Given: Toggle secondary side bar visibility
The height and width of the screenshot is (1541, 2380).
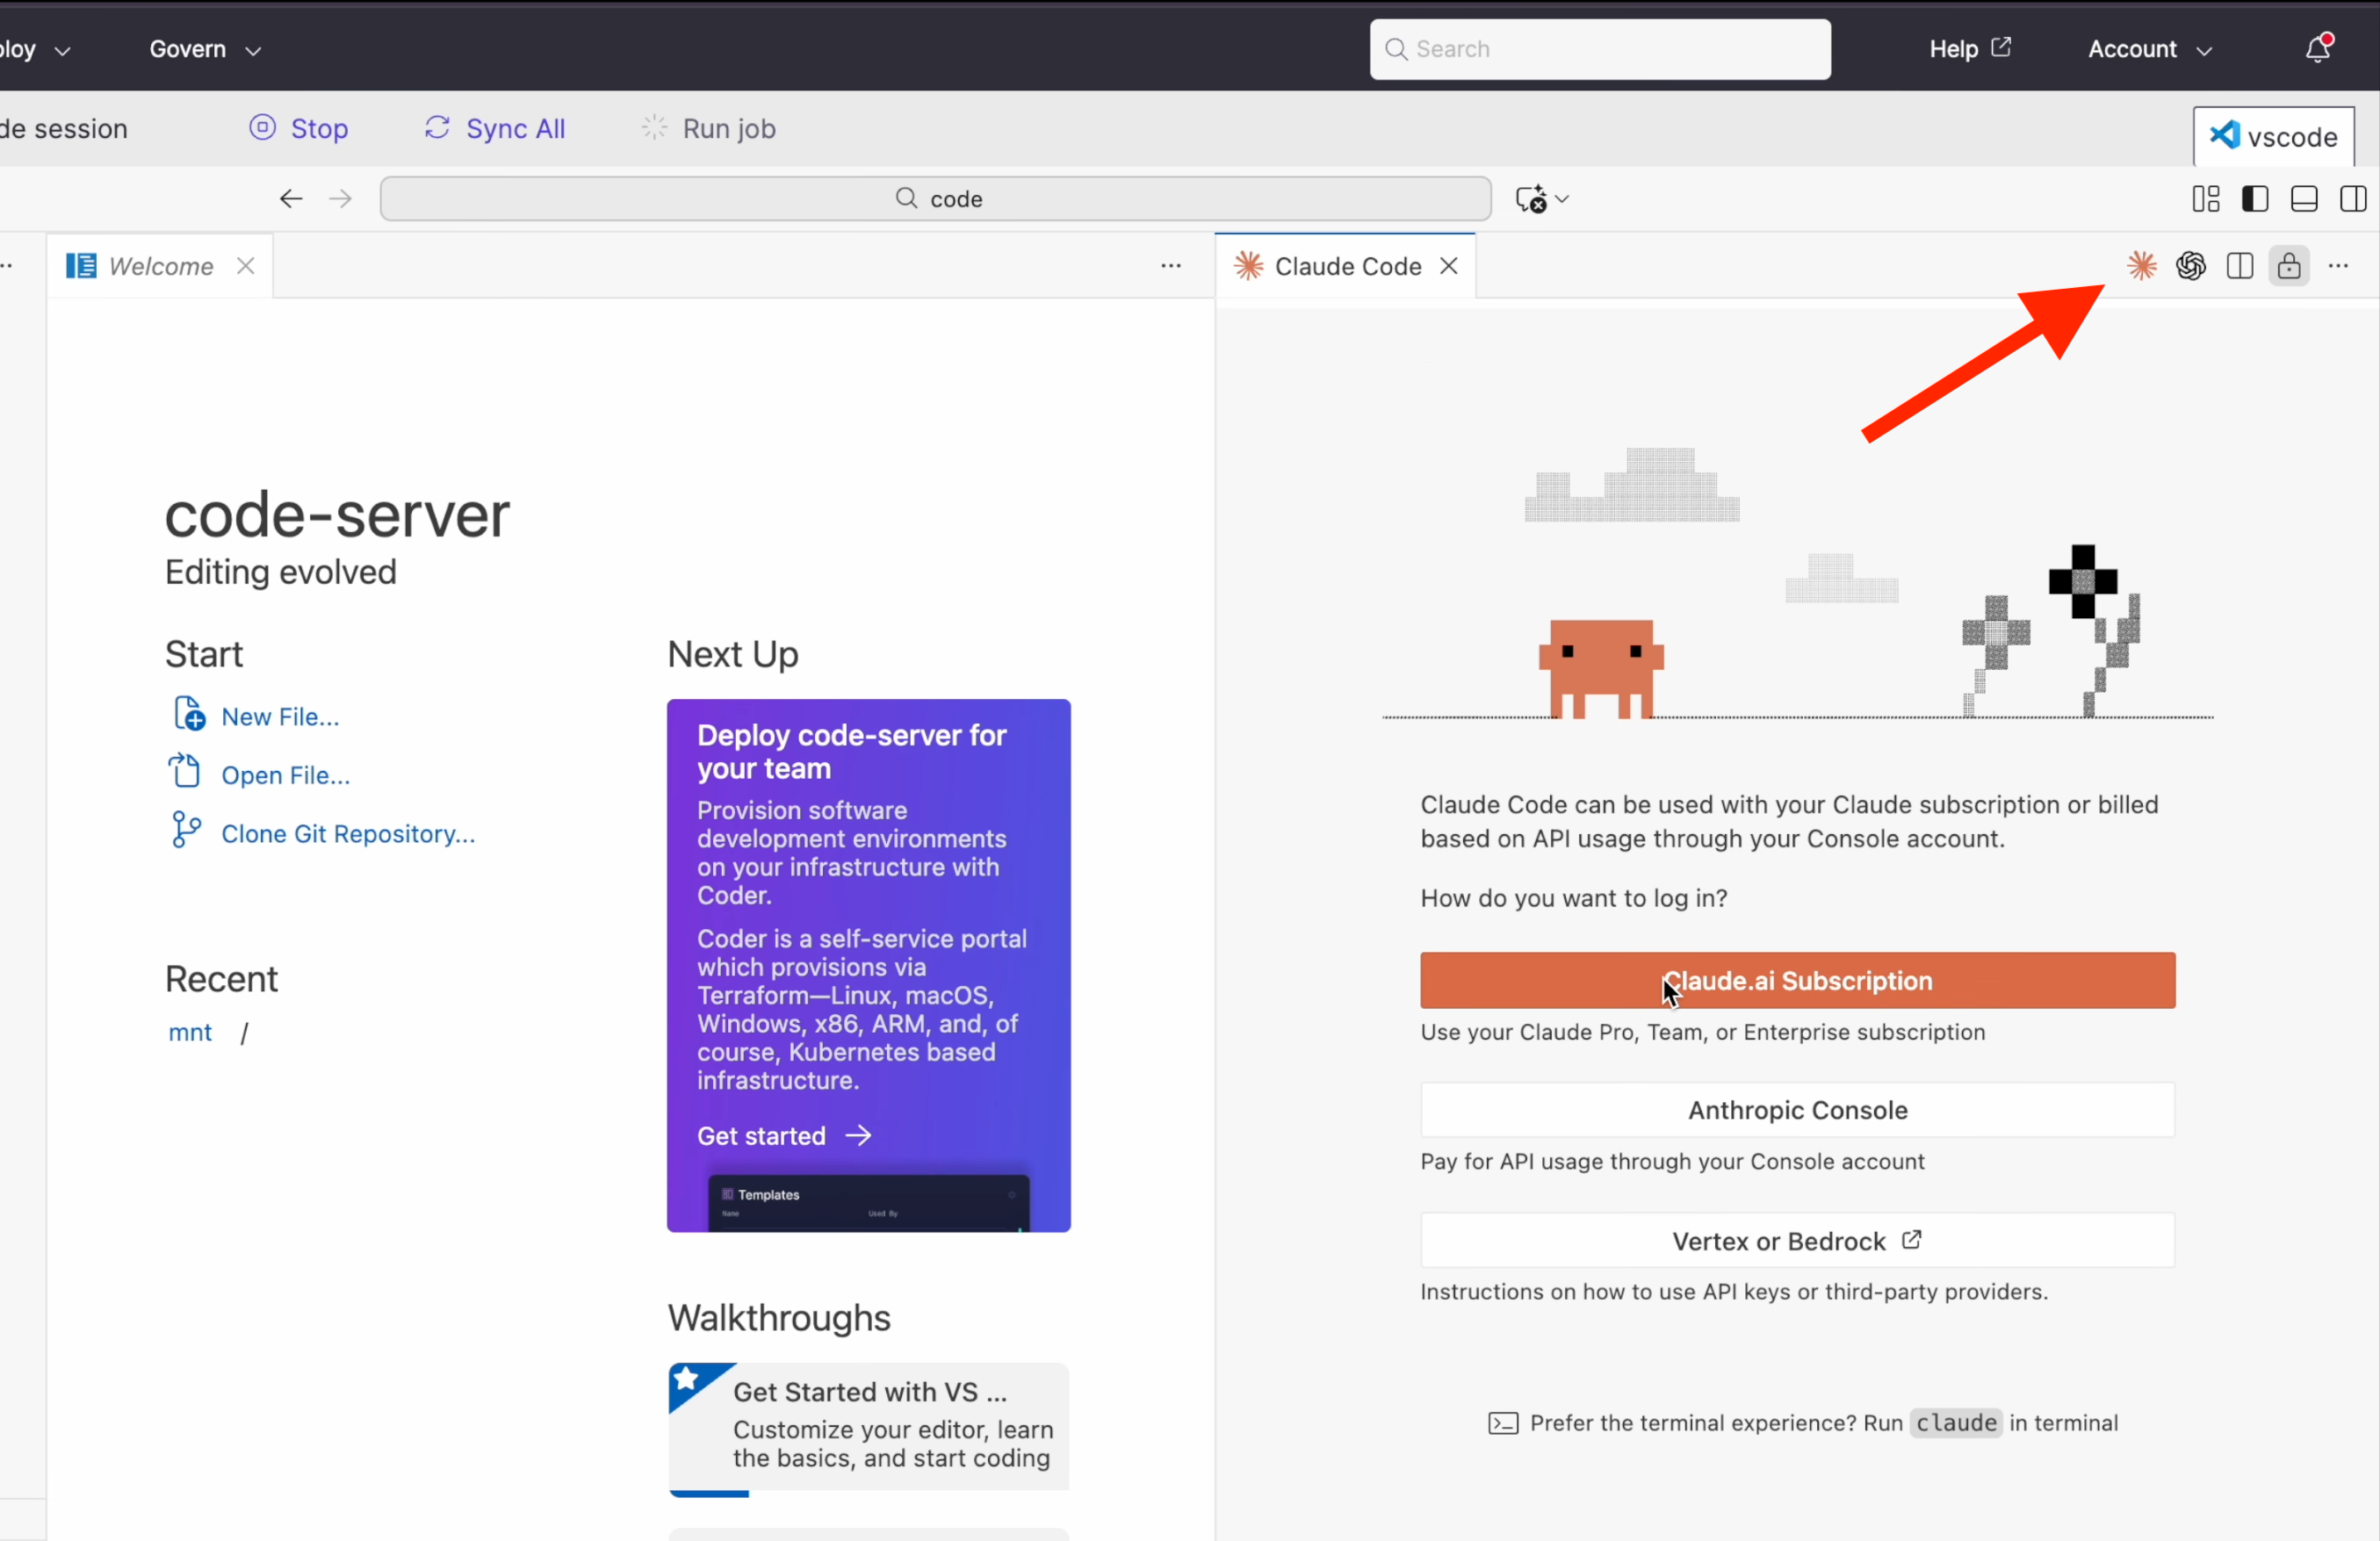Looking at the screenshot, I should tap(2353, 199).
